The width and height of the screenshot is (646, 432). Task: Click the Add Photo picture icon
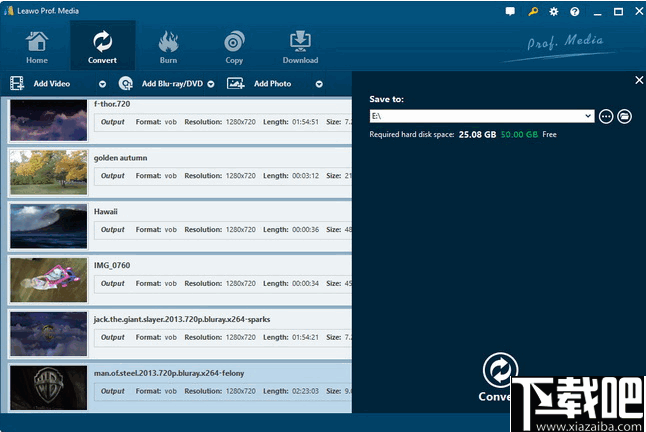coord(235,84)
